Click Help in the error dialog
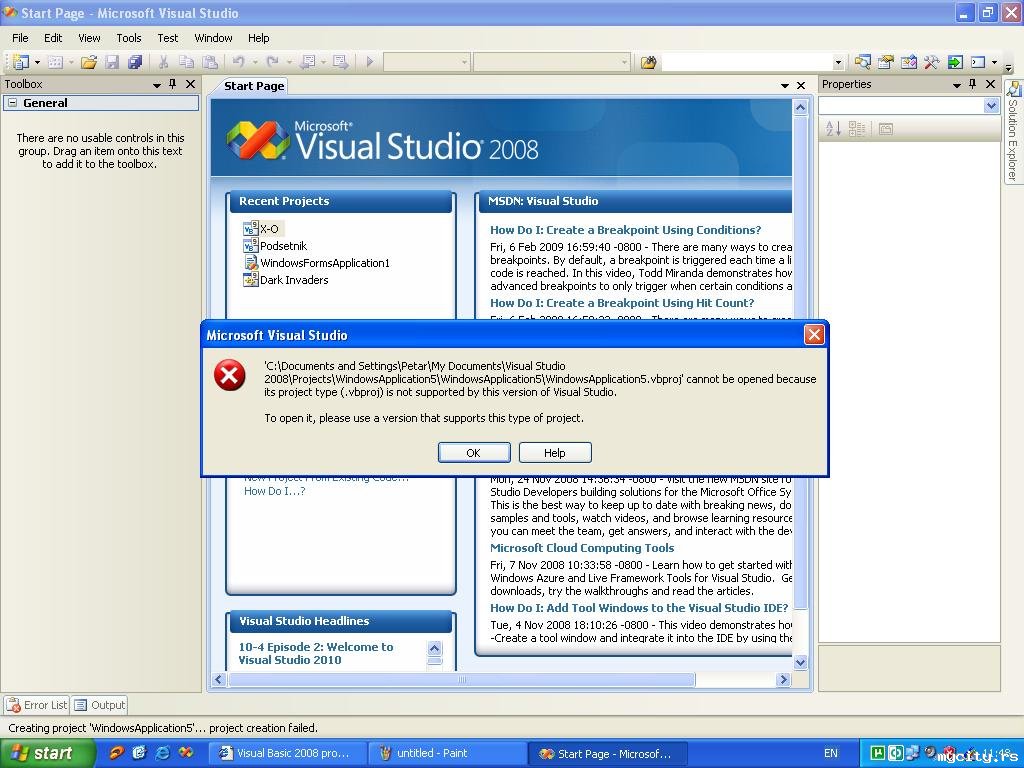1024x768 pixels. tap(554, 453)
